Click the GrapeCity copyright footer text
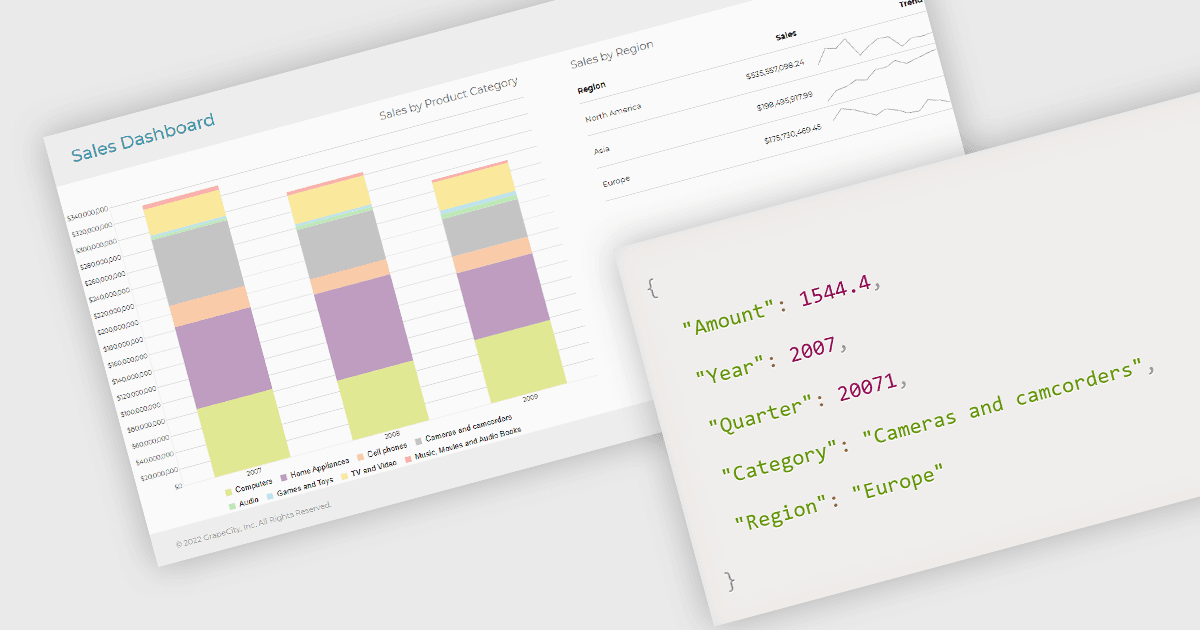Image resolution: width=1200 pixels, height=630 pixels. point(253,524)
